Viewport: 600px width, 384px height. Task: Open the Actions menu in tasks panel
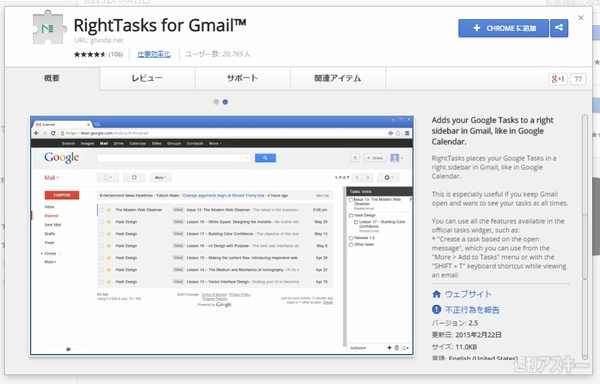[358, 348]
